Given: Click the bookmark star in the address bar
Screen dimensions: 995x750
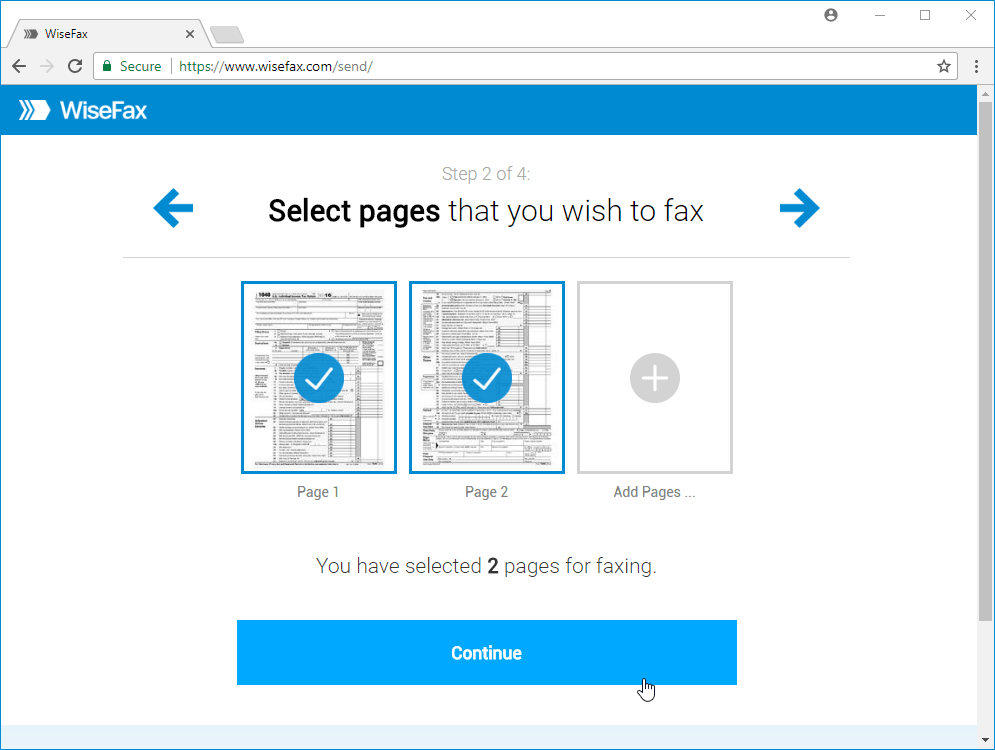Looking at the screenshot, I should [943, 66].
